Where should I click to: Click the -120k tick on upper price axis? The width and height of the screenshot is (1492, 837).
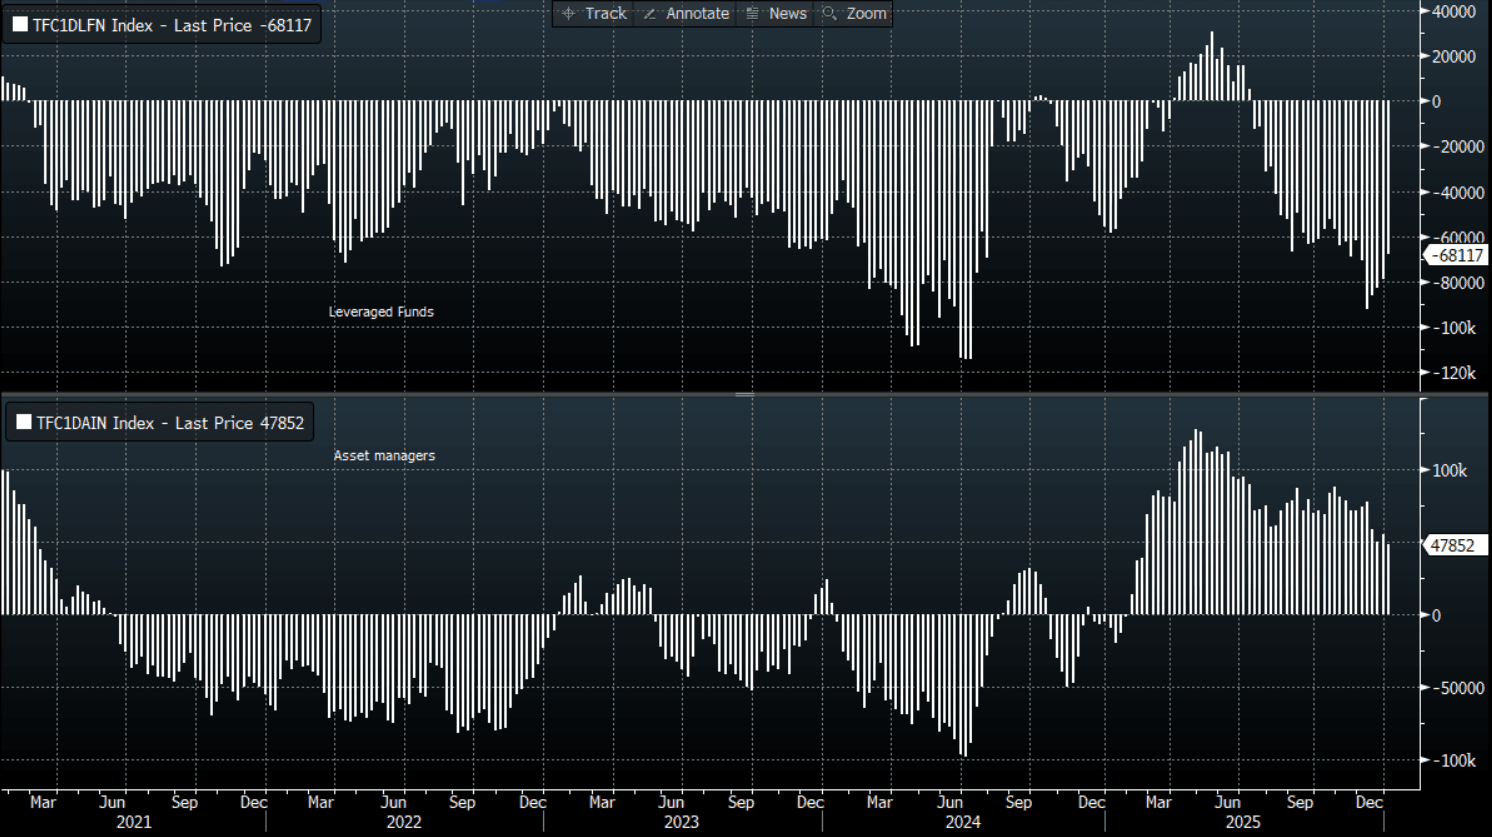pyautogui.click(x=1456, y=373)
